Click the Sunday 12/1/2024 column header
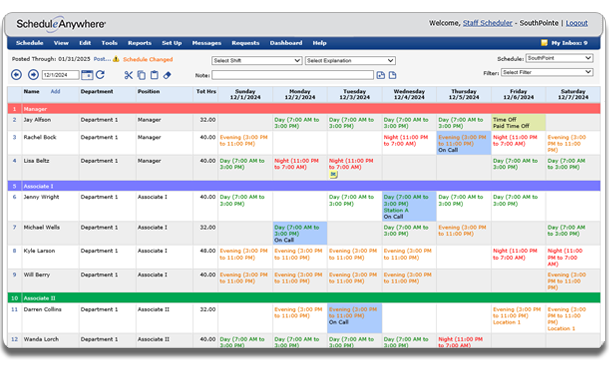The width and height of the screenshot is (609, 369). coord(245,94)
